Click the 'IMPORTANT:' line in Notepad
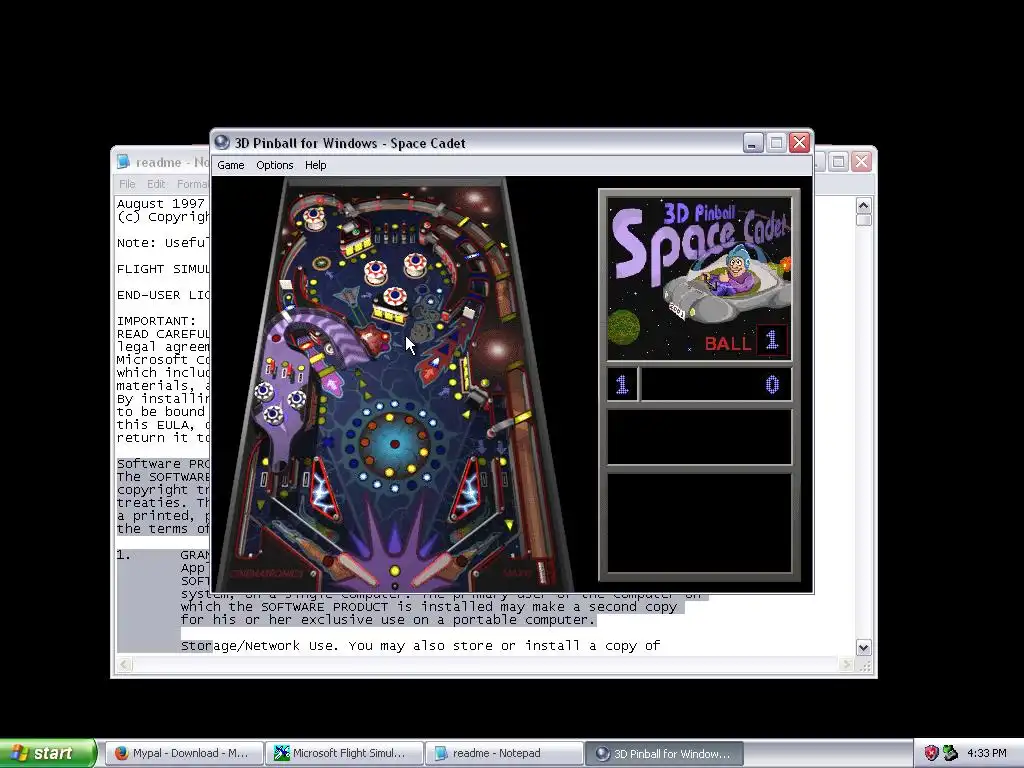This screenshot has height=768, width=1024. (157, 321)
